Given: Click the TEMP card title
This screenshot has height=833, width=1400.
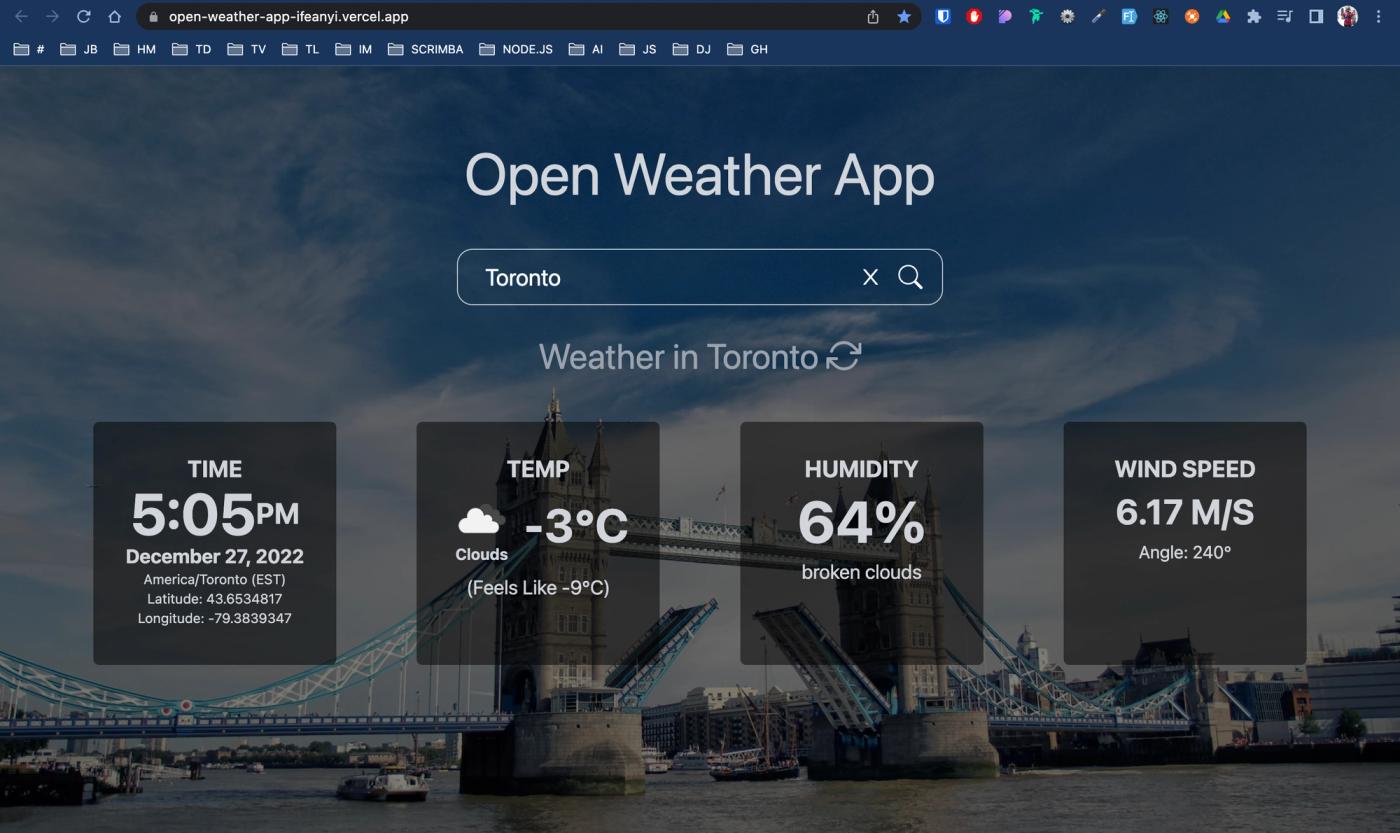Looking at the screenshot, I should point(538,469).
